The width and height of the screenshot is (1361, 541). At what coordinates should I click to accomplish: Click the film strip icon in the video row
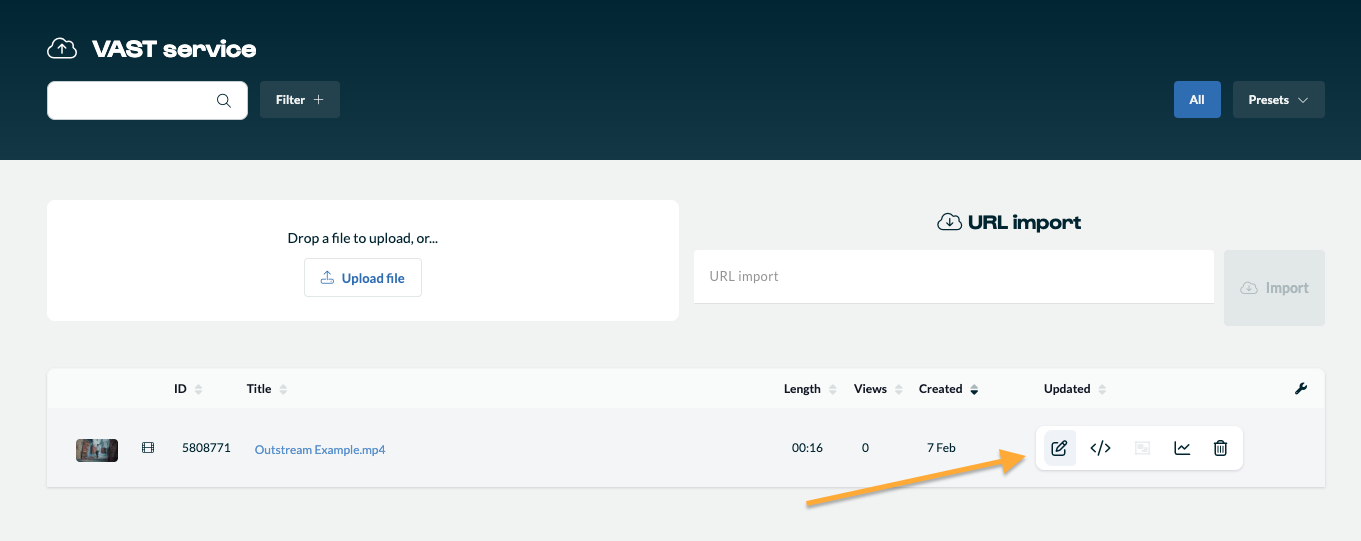[x=148, y=449]
